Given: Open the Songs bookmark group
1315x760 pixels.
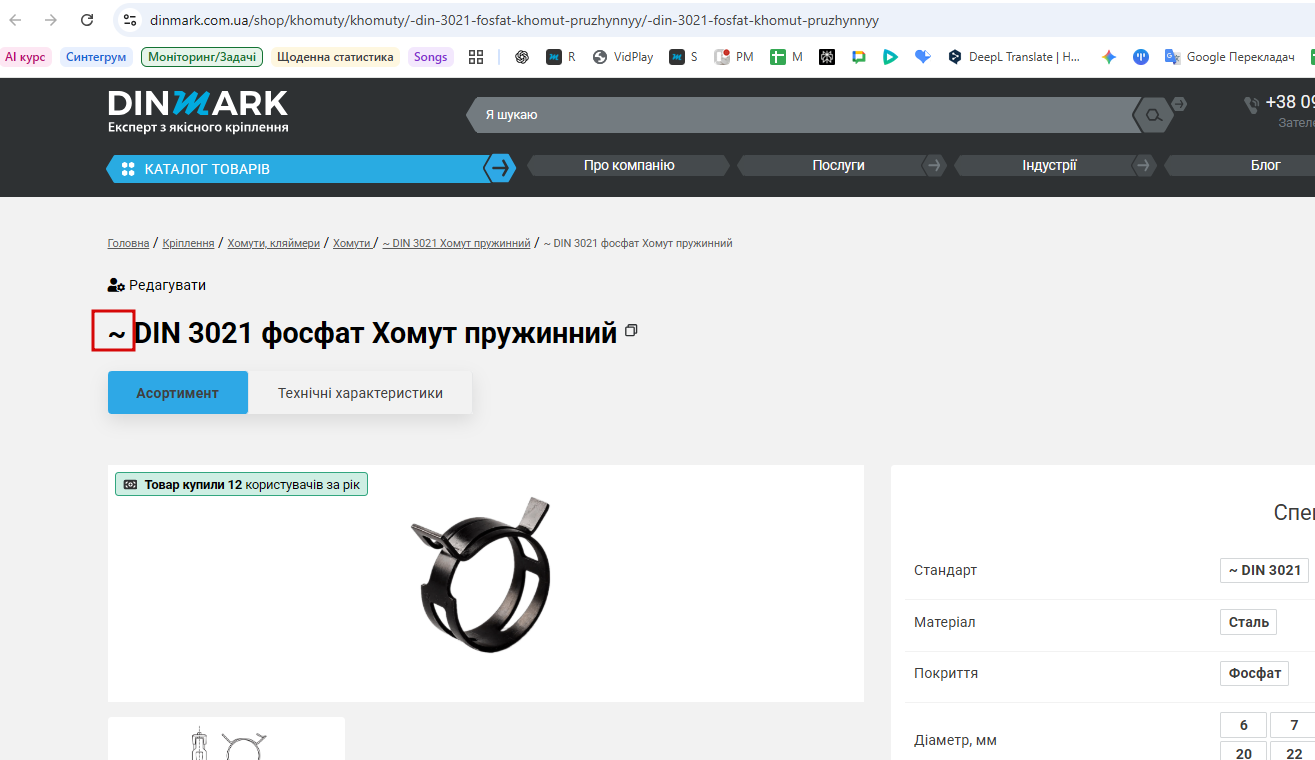Looking at the screenshot, I should (x=431, y=57).
